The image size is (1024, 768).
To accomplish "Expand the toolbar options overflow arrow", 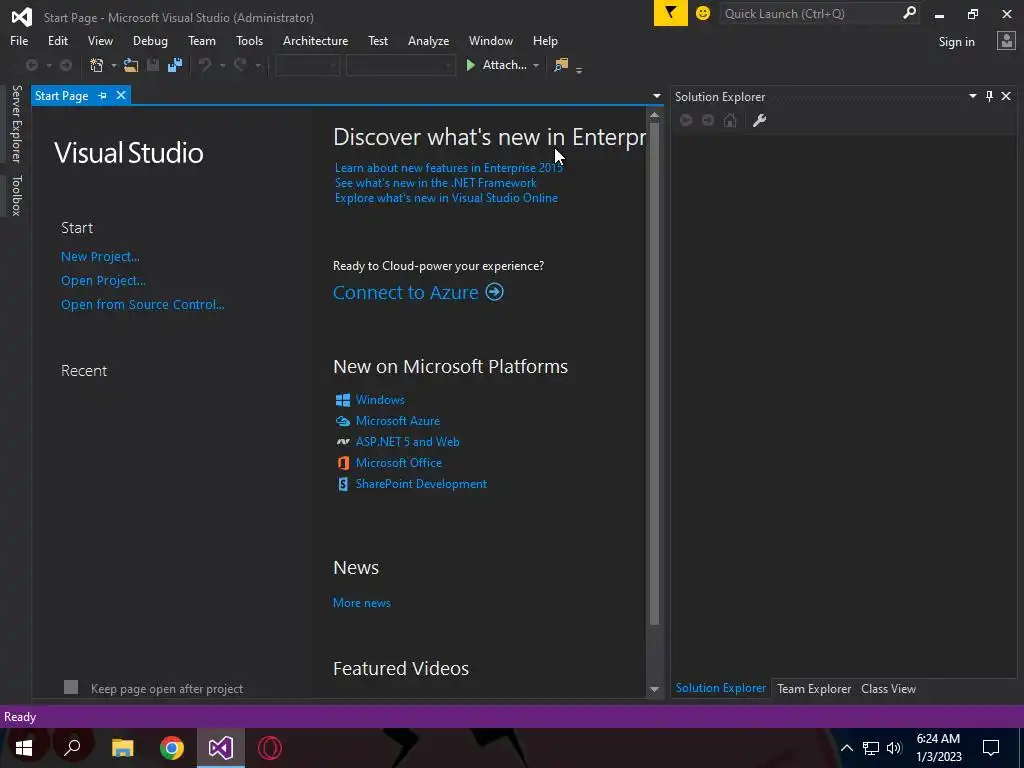I will pos(579,70).
